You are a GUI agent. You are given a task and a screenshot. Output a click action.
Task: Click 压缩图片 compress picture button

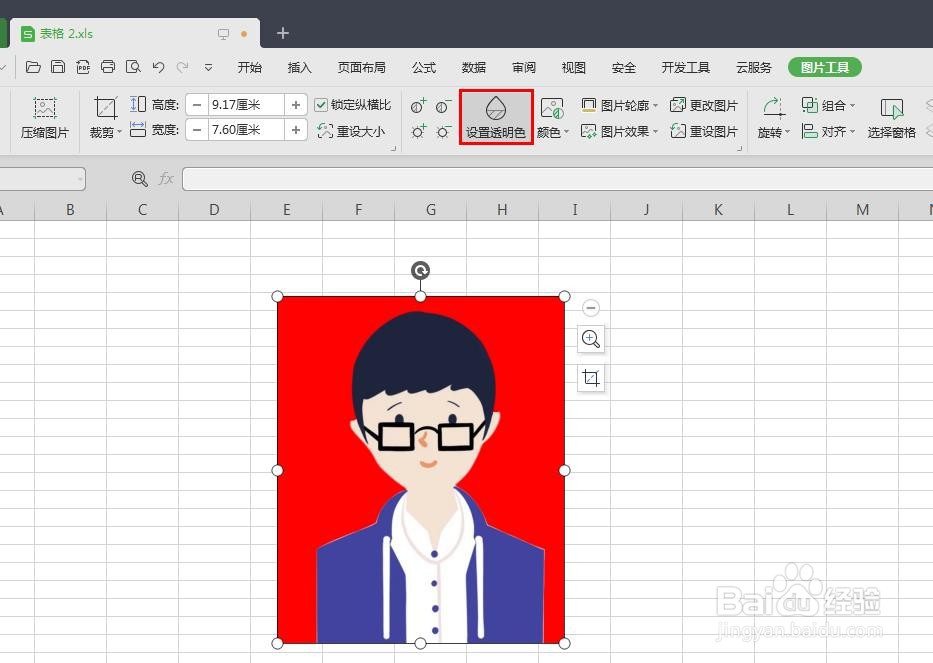click(x=45, y=118)
